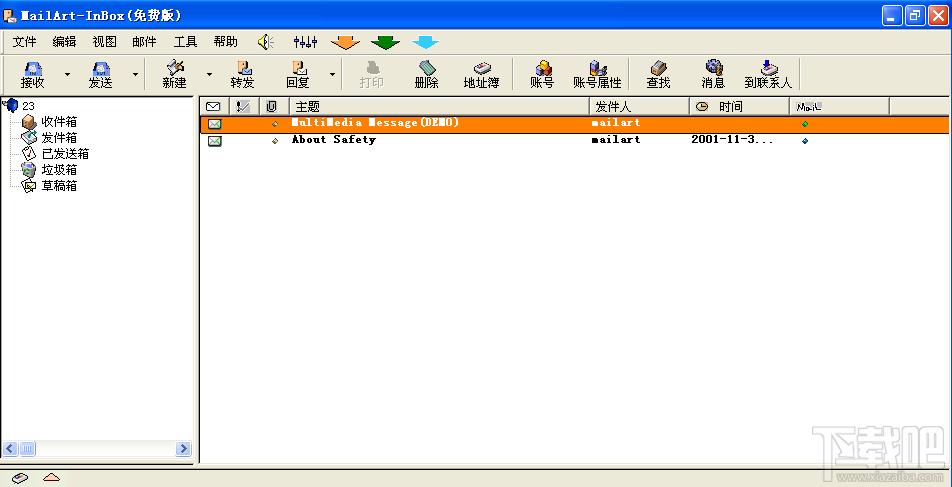Click the 回复 (Reply) toolbar icon
This screenshot has height=487, width=952.
(x=298, y=75)
